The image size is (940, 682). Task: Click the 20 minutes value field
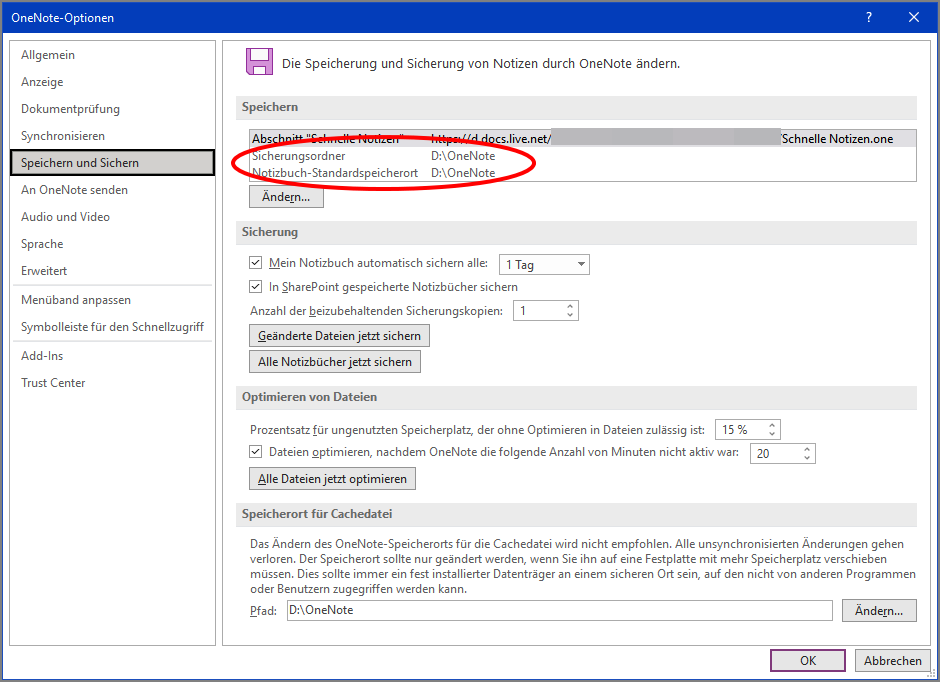click(x=776, y=453)
